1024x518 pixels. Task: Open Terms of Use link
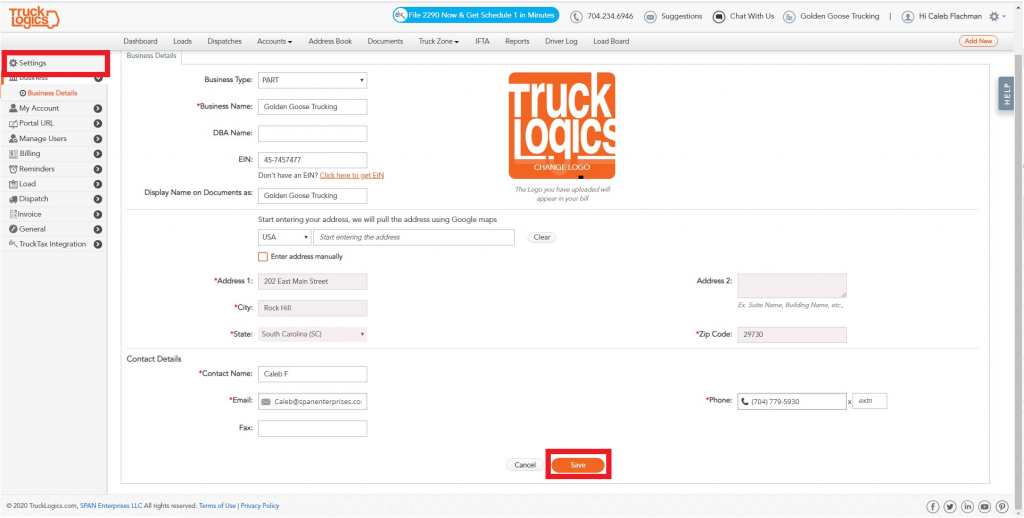point(217,506)
